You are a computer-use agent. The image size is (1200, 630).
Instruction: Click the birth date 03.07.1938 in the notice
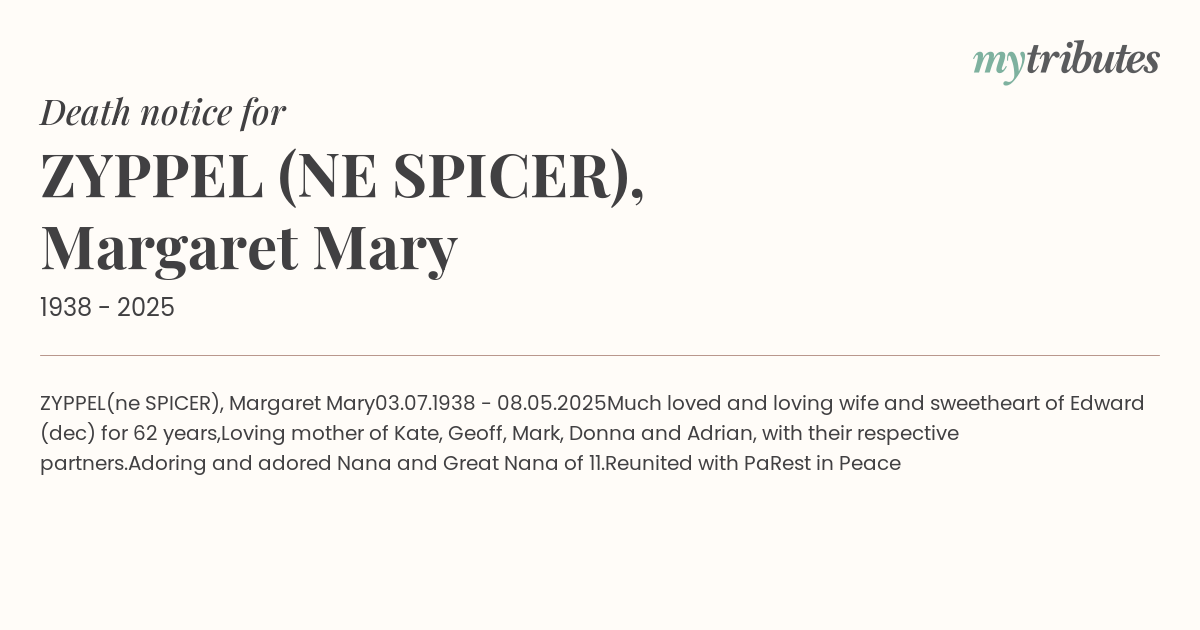(x=426, y=404)
